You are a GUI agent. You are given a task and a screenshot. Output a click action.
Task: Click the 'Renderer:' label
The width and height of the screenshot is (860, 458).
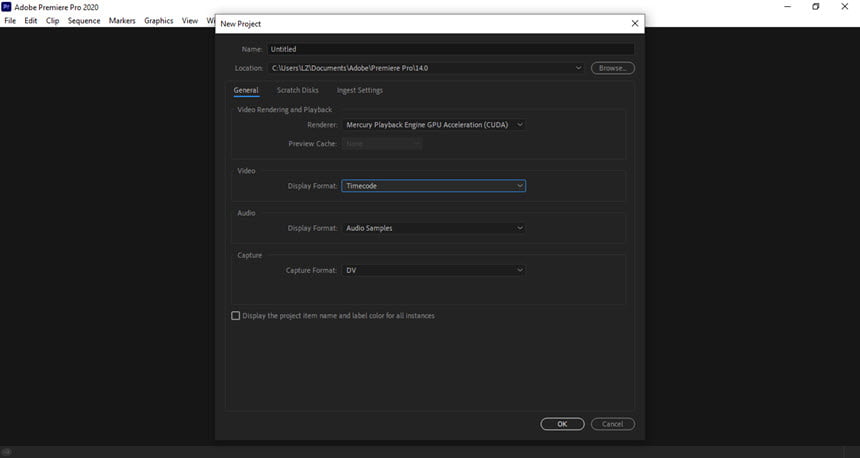pyautogui.click(x=322, y=125)
